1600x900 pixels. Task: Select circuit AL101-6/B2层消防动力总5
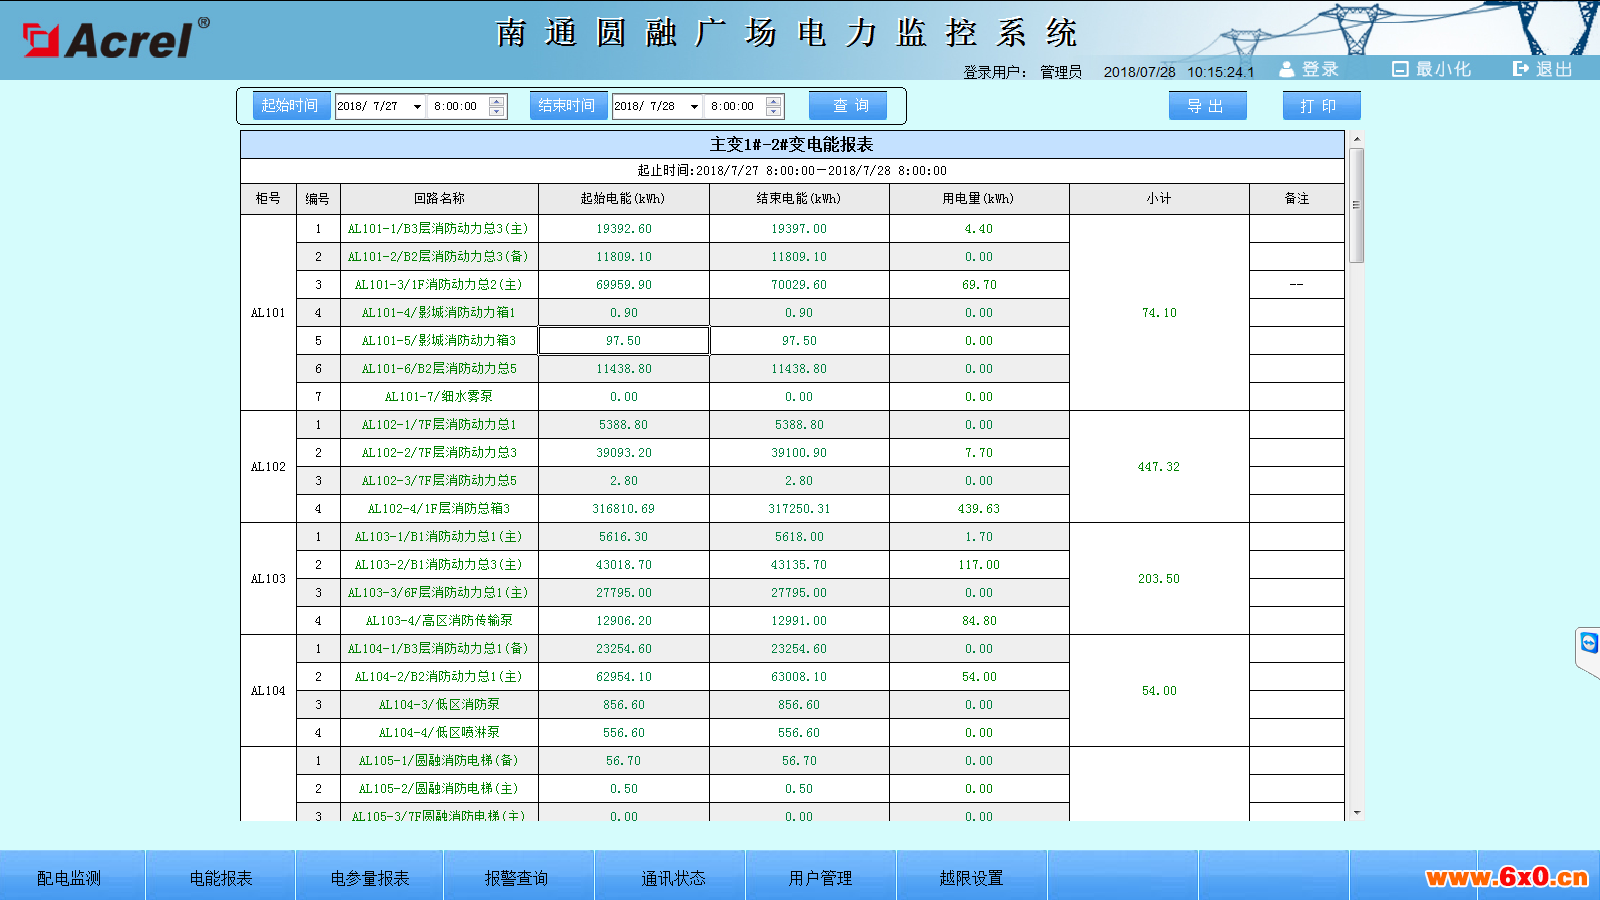439,369
